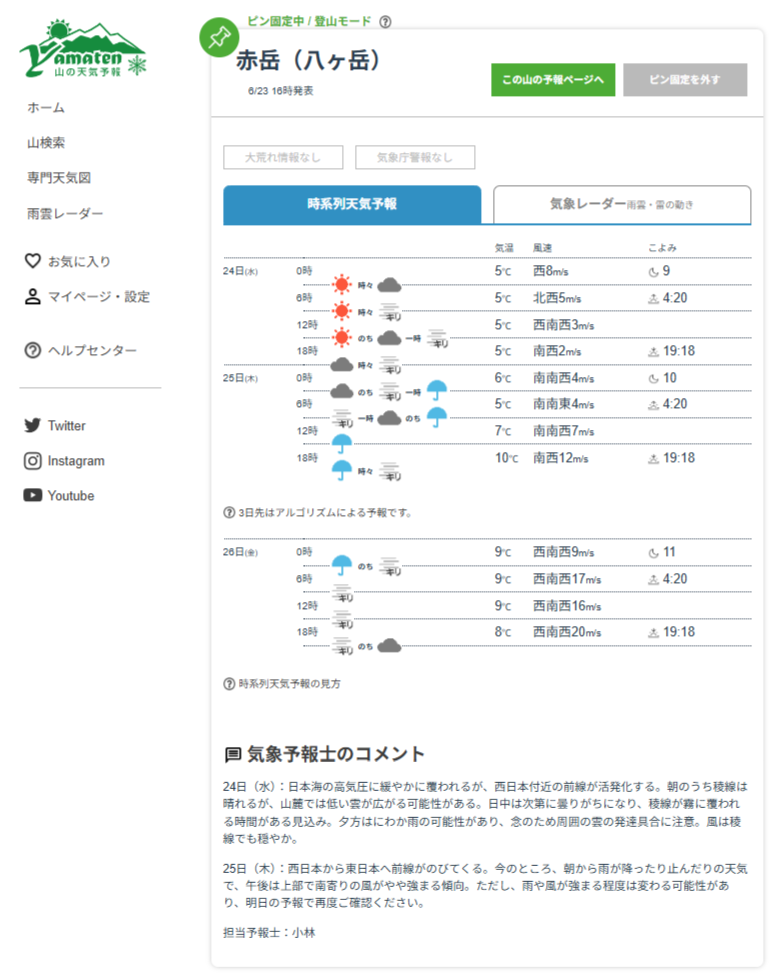Open Twitter link
This screenshot has height=979, width=778.
tap(66, 426)
